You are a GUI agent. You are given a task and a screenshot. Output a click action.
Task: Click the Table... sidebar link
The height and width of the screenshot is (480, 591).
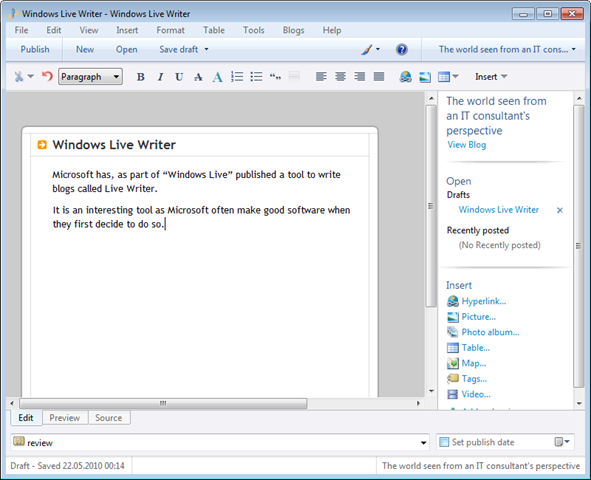point(476,347)
